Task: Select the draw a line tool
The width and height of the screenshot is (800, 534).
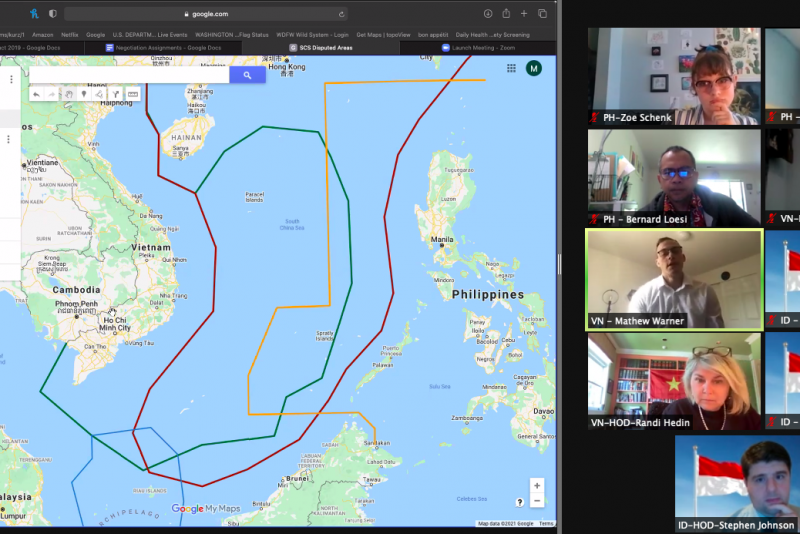Action: point(99,94)
